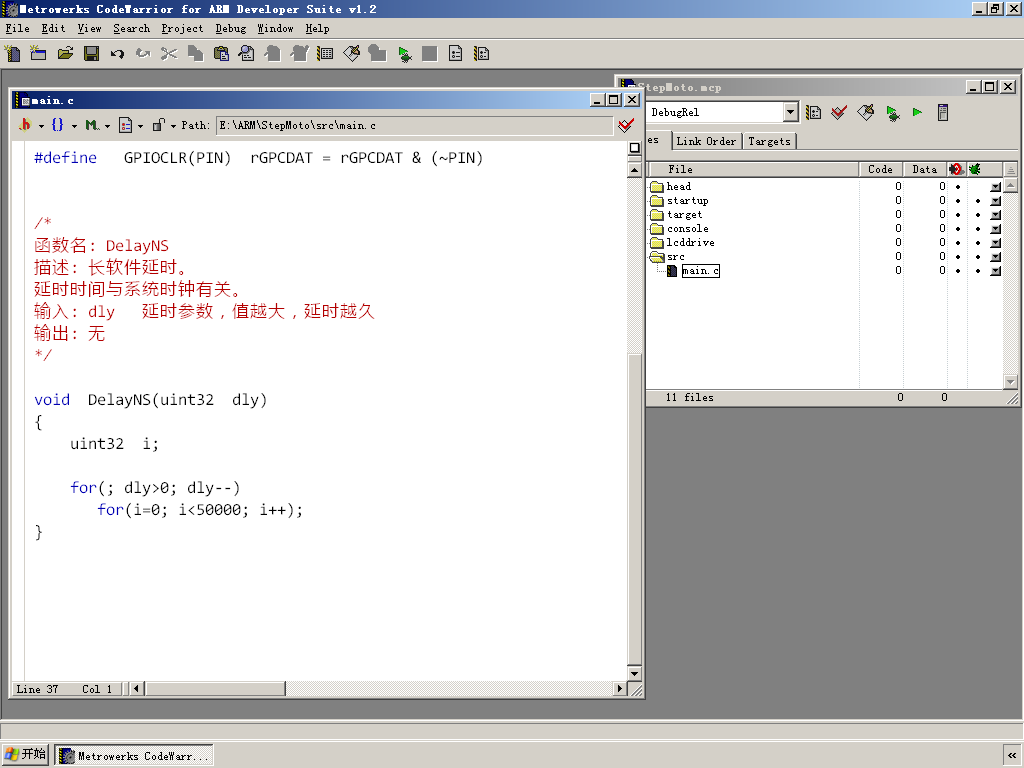
Task: Click Metrowerks CodeWarrior taskbar button
Action: click(x=134, y=756)
